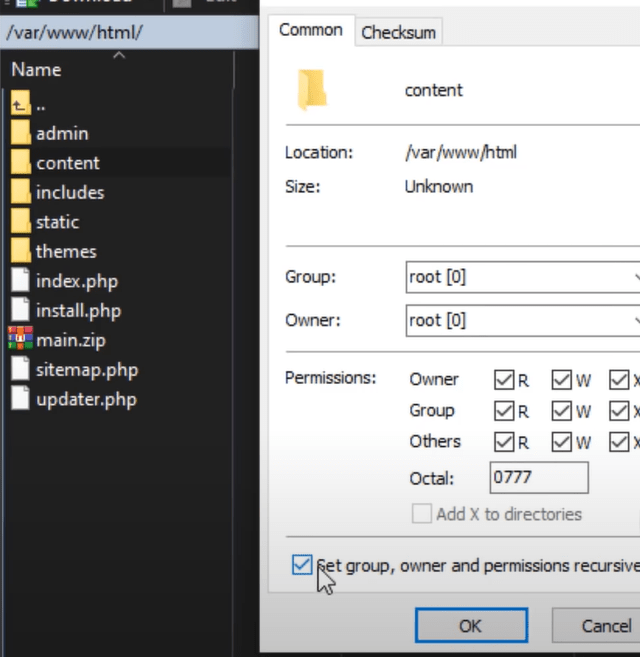Image resolution: width=640 pixels, height=657 pixels.
Task: Select updater.php in the file list
Action: pyautogui.click(x=86, y=400)
